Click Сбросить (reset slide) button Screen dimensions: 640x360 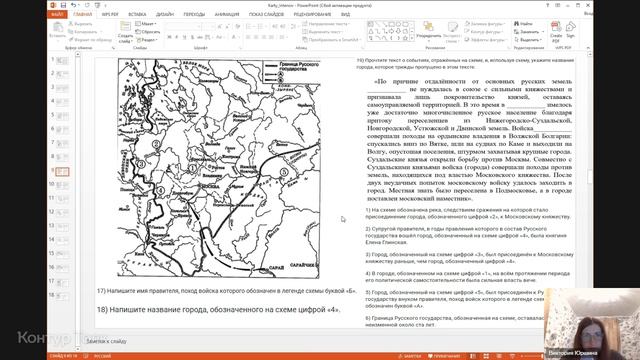pos(148,32)
